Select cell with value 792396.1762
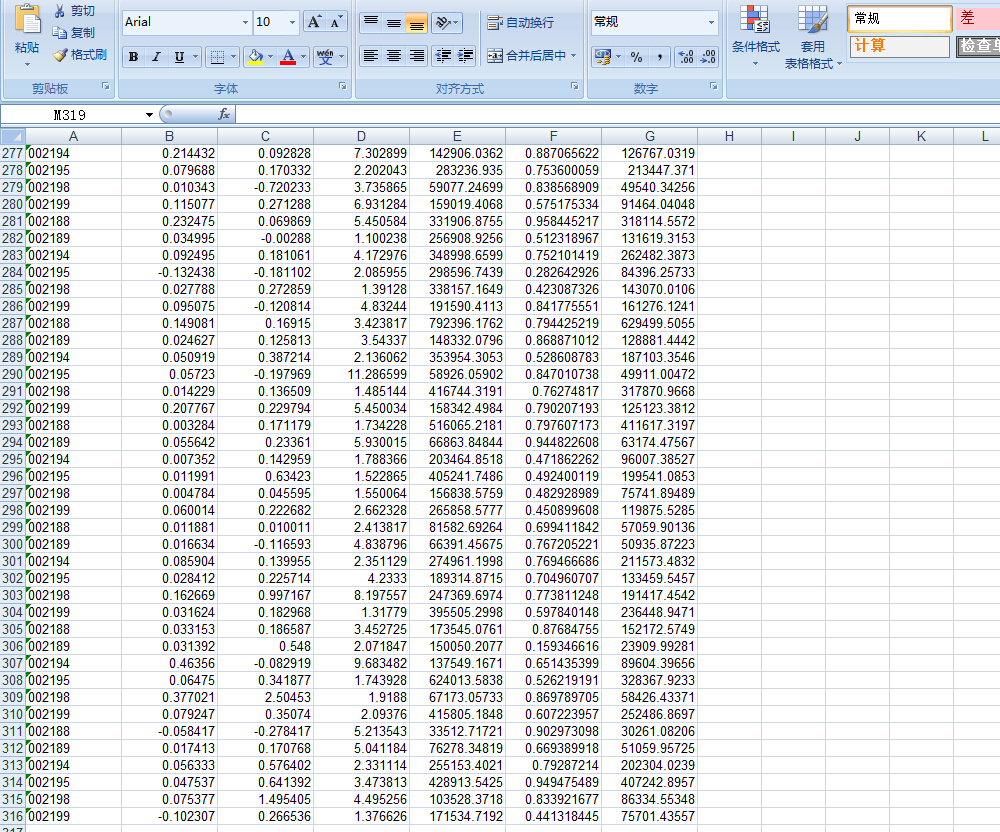This screenshot has width=1000, height=832. [x=457, y=323]
